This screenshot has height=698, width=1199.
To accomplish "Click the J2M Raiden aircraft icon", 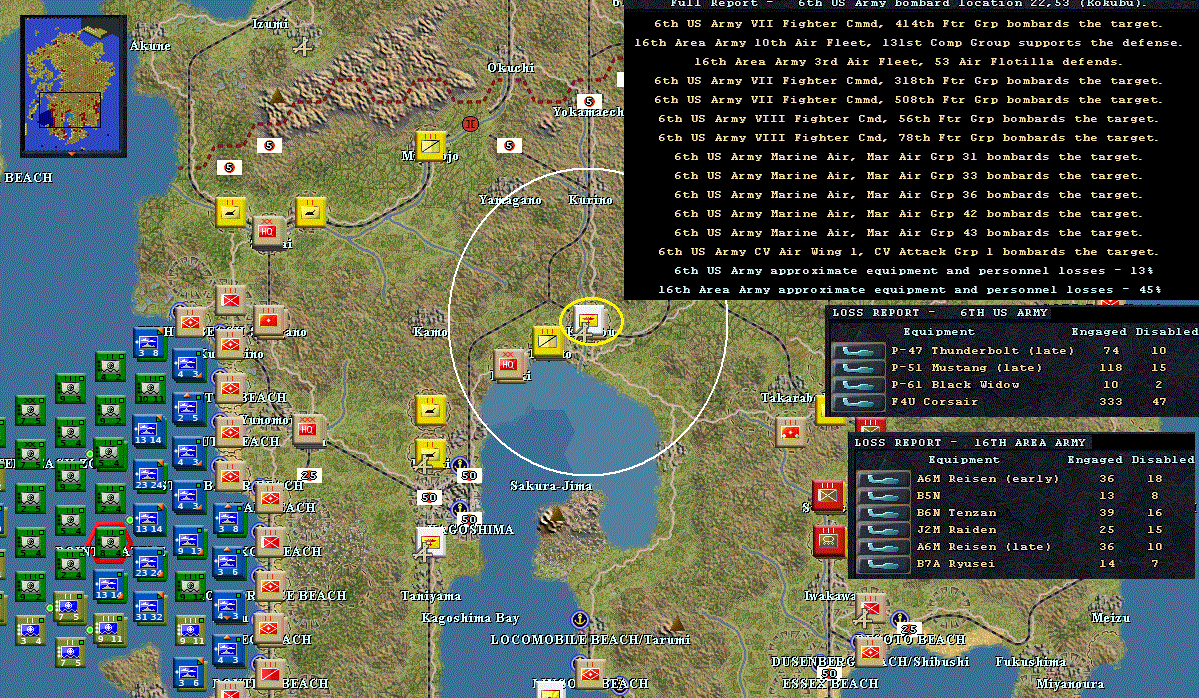I will (882, 530).
